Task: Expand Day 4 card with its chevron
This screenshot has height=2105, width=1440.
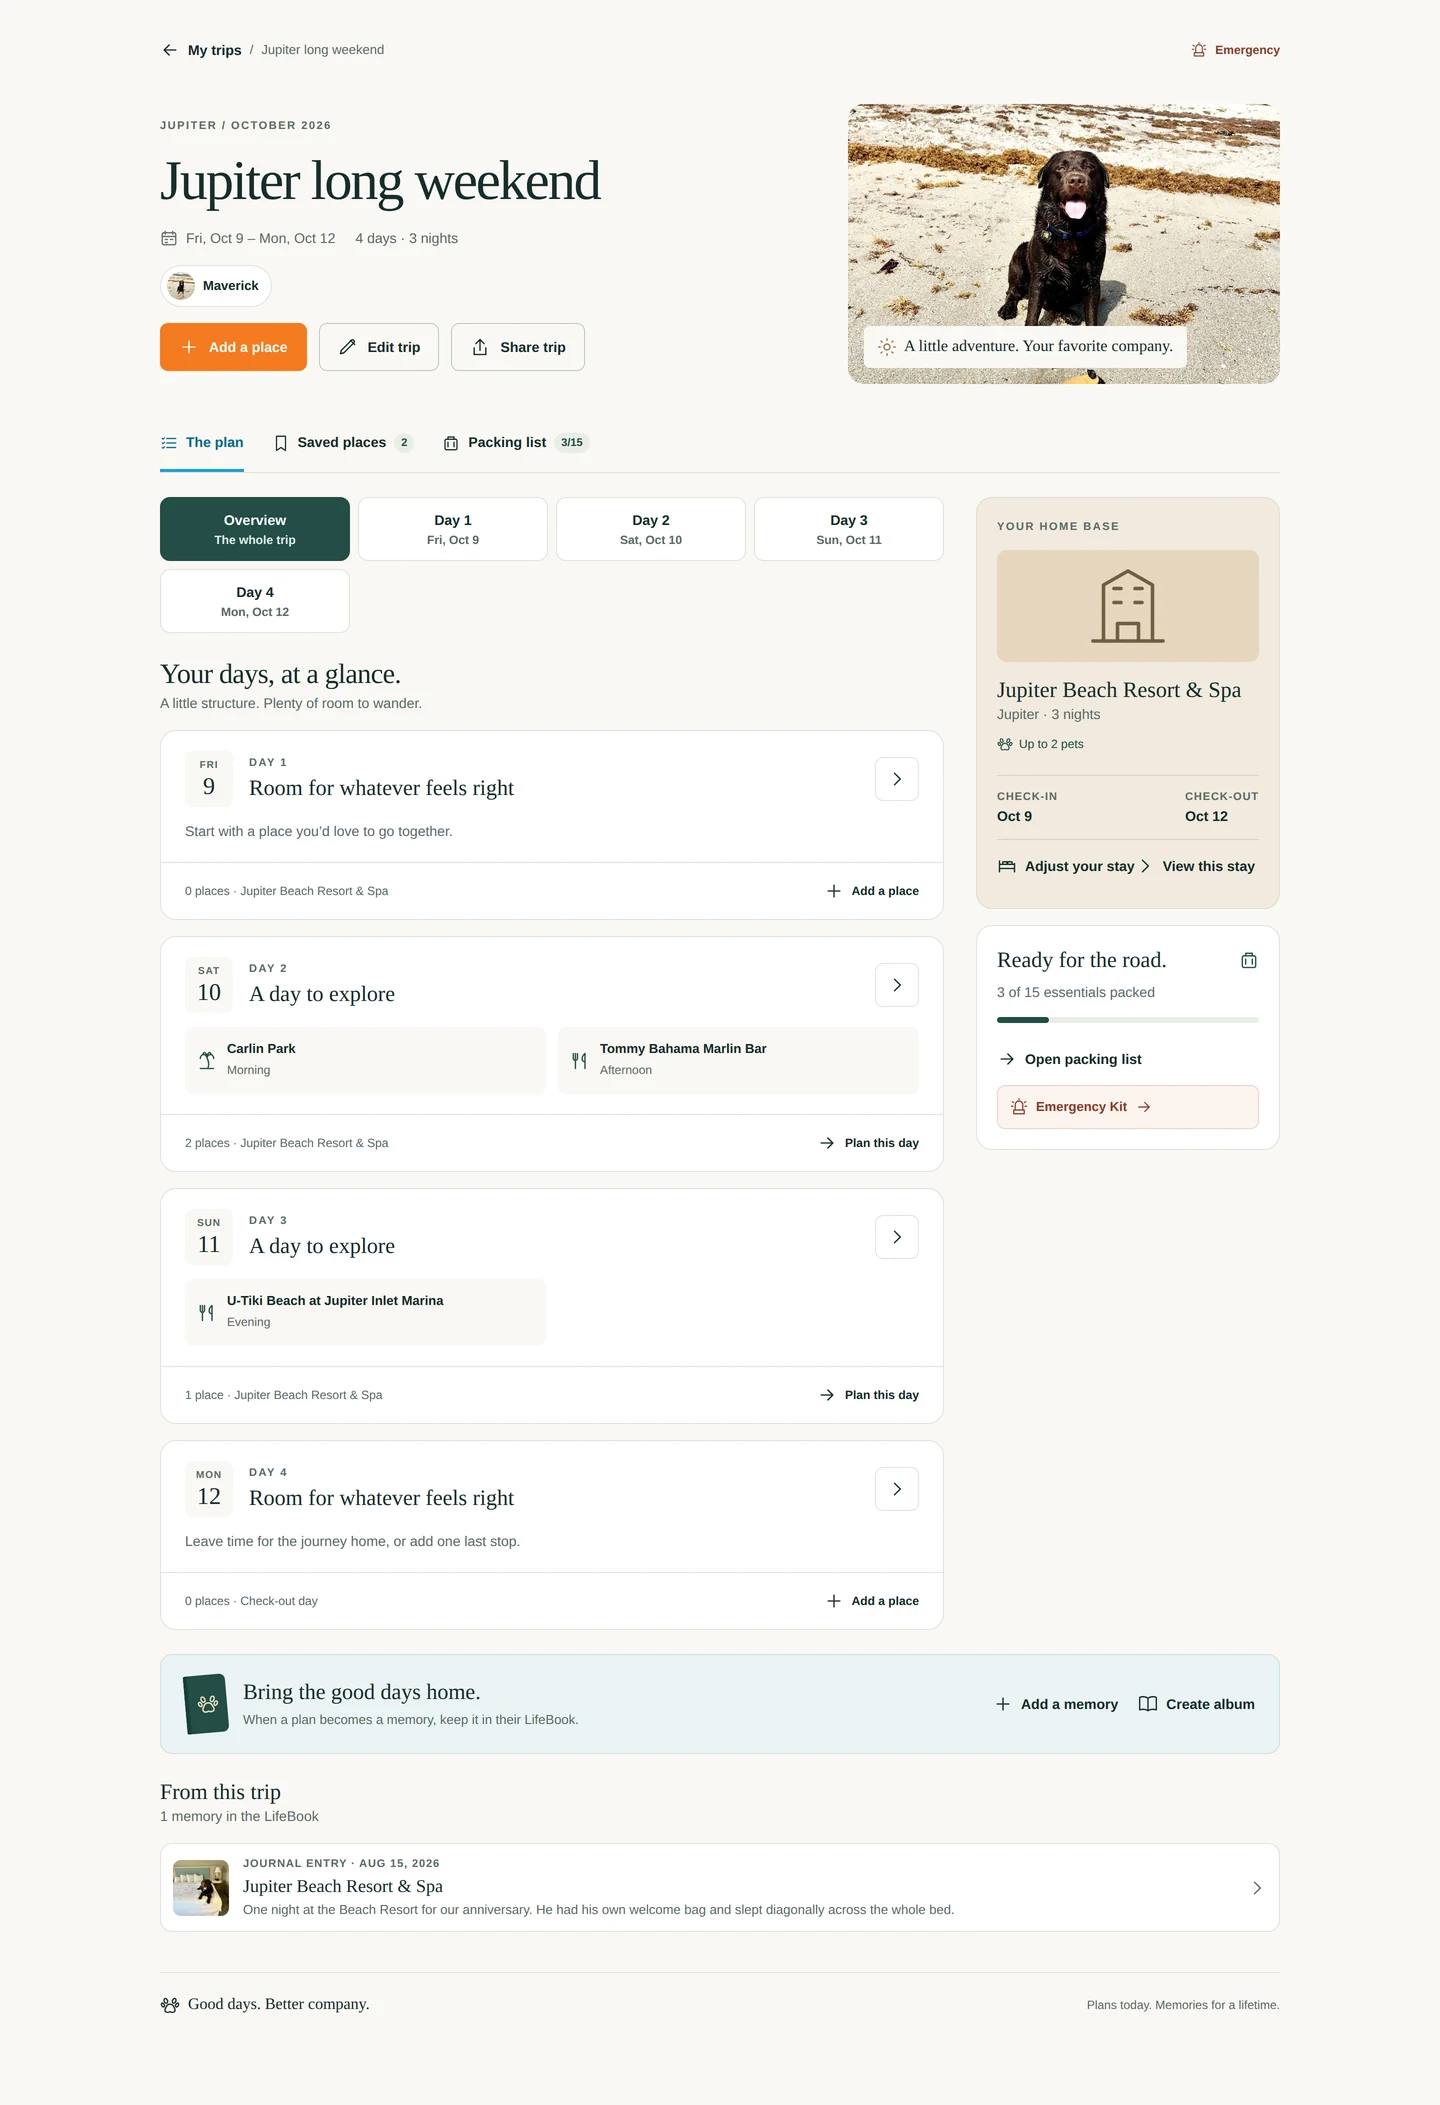Action: (x=897, y=1489)
